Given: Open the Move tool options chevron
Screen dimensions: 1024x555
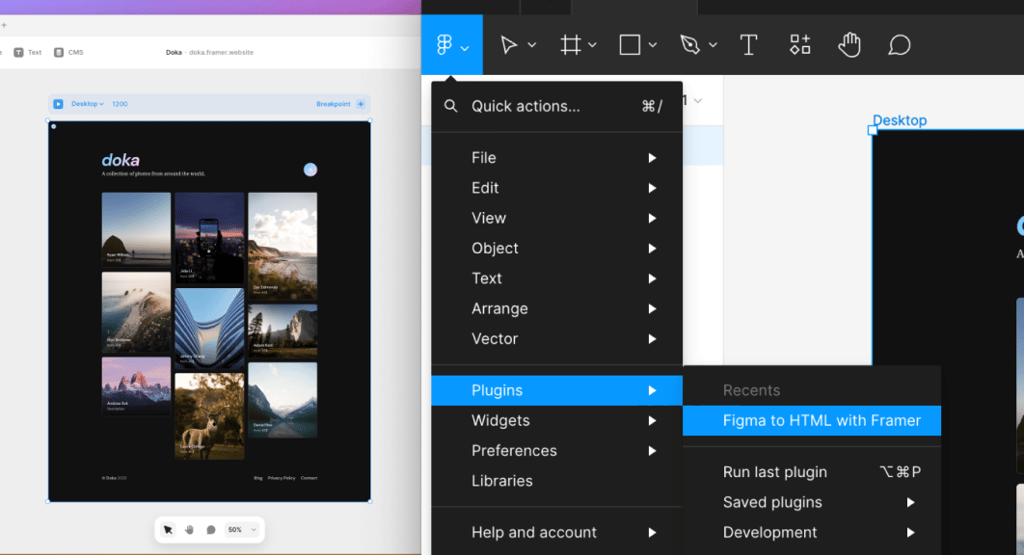Looking at the screenshot, I should click(532, 45).
